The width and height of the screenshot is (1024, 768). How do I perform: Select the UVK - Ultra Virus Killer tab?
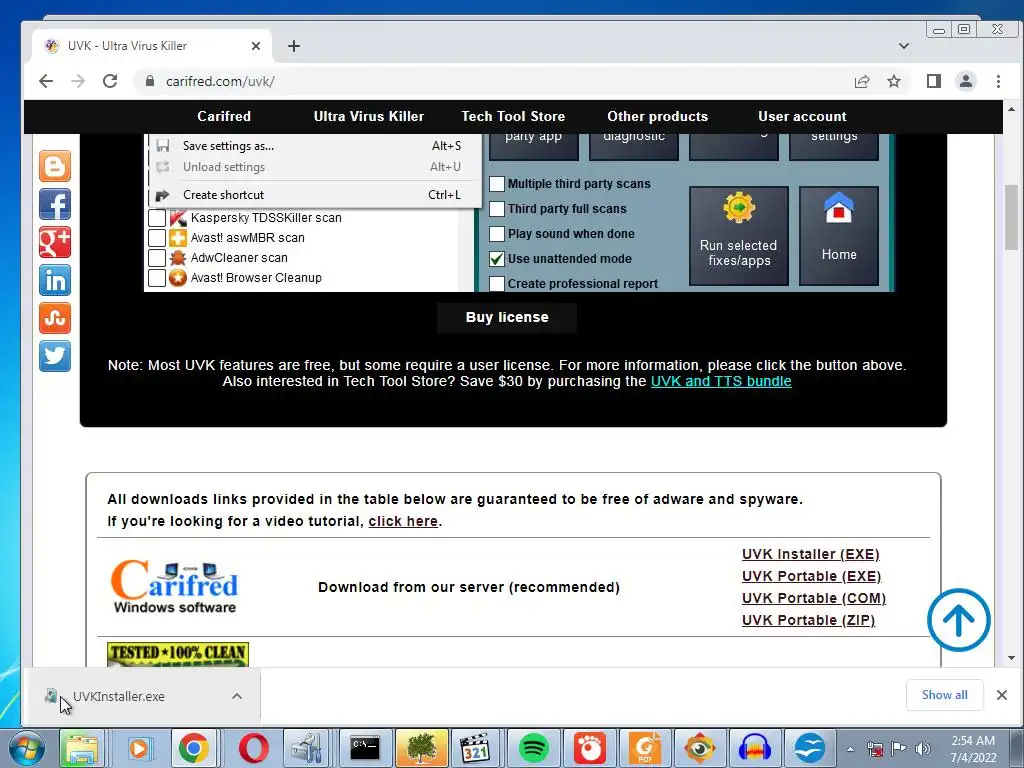(x=152, y=46)
